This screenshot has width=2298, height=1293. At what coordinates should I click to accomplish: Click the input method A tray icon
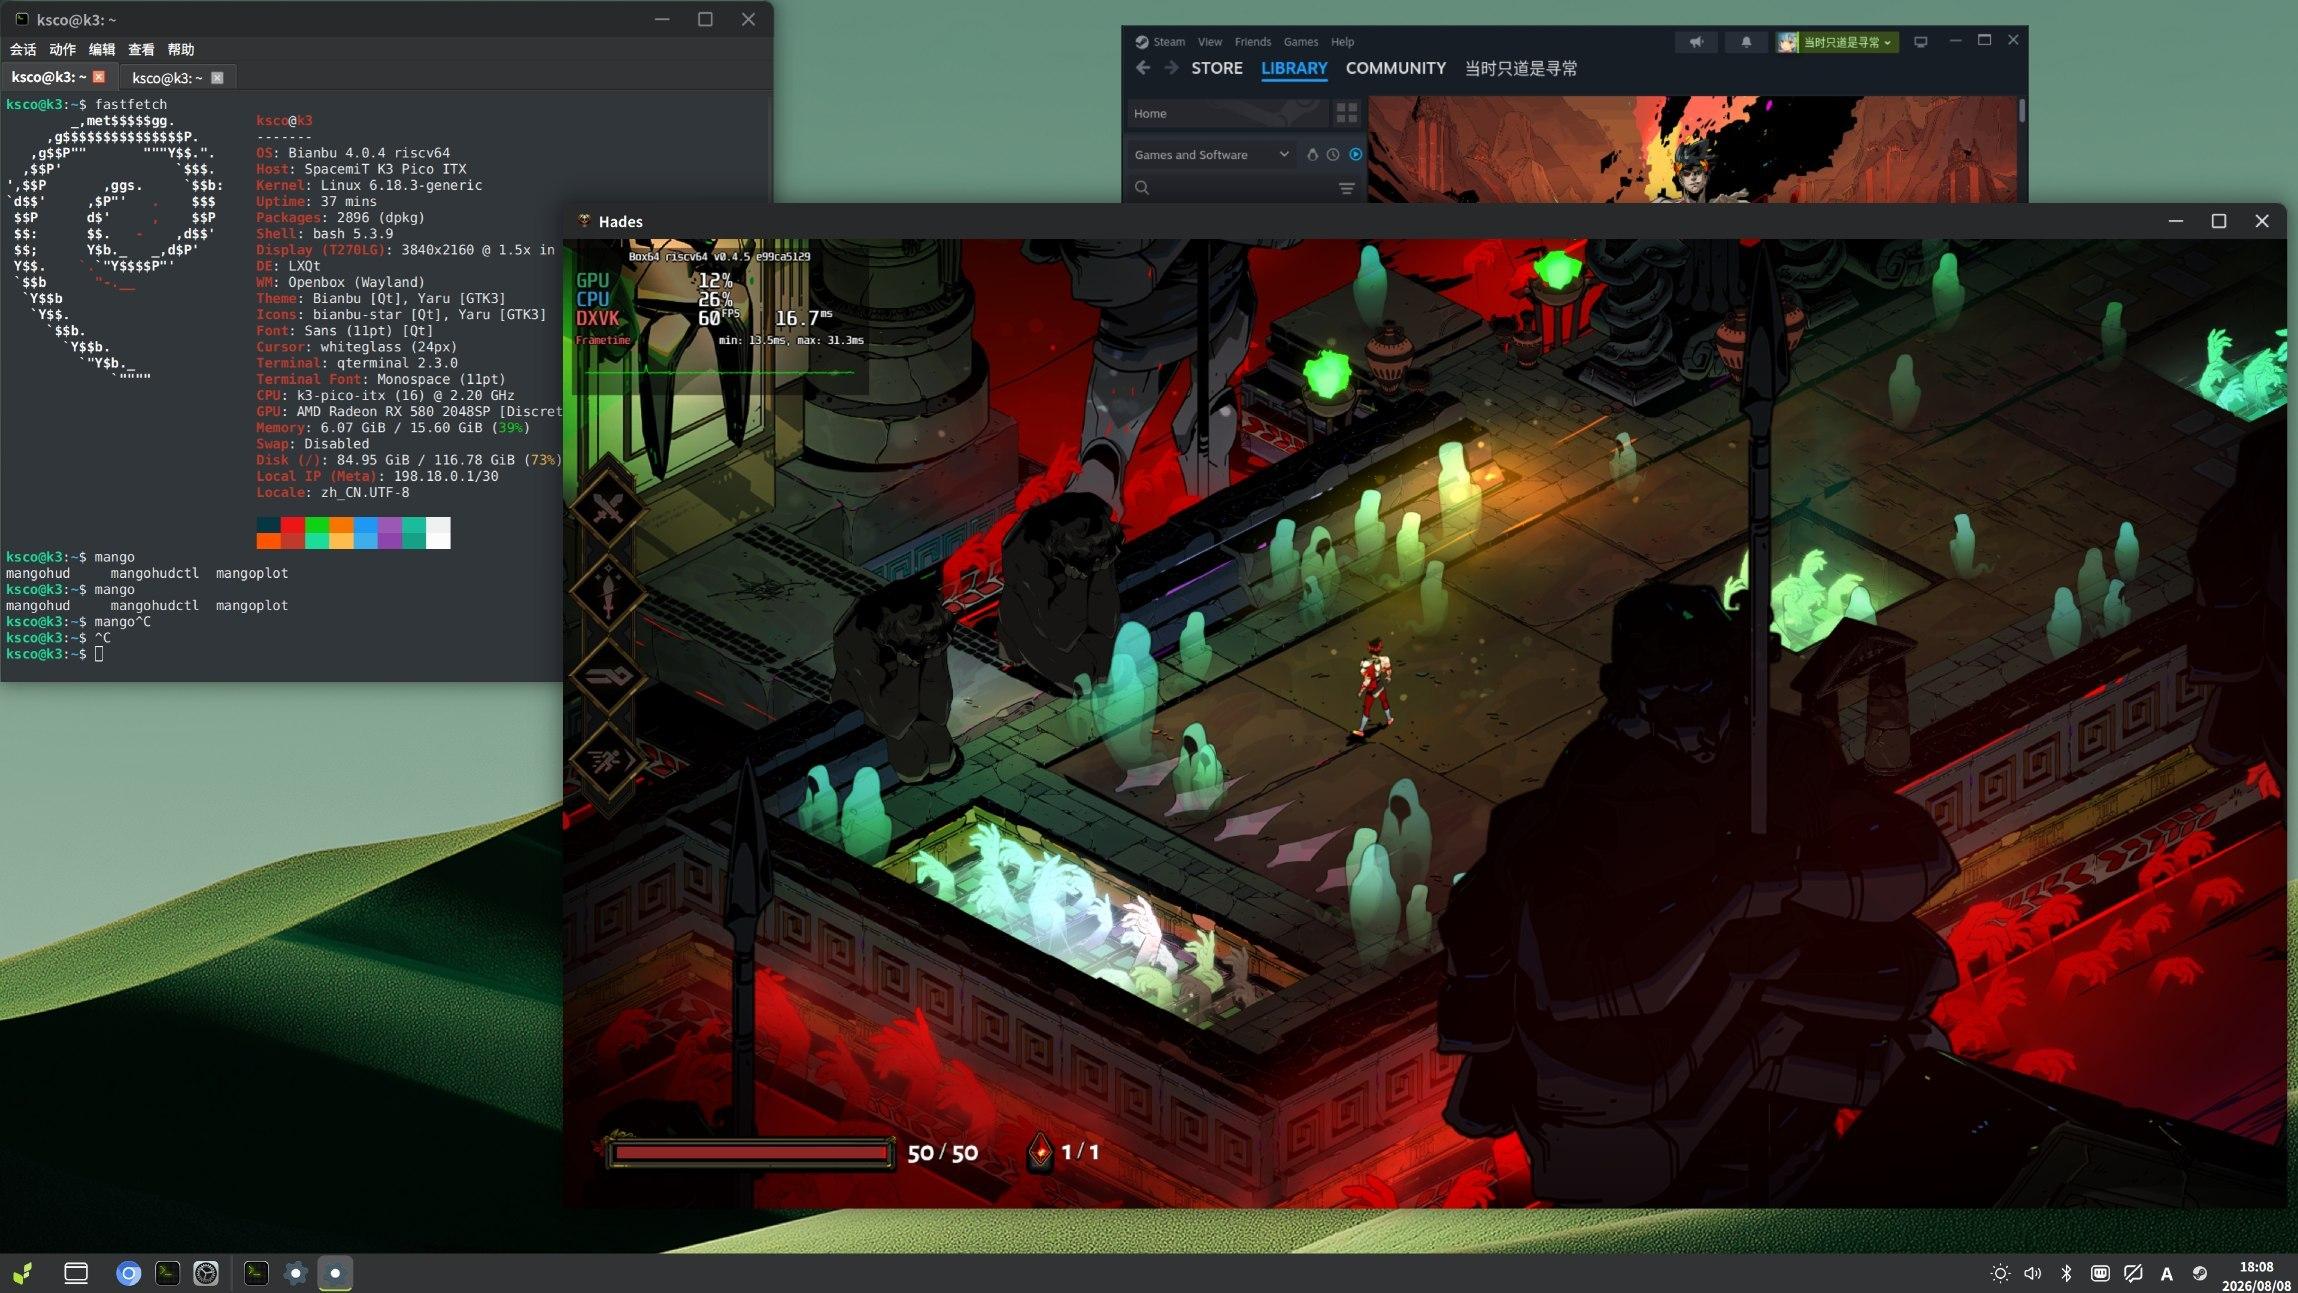coord(2166,1274)
